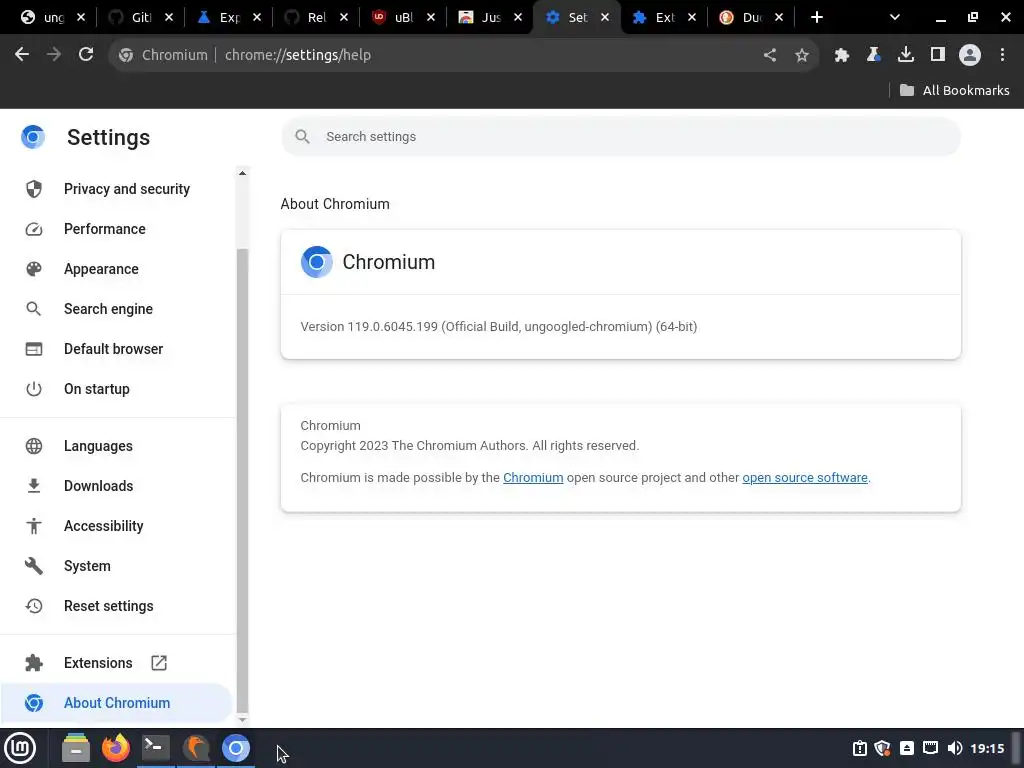The width and height of the screenshot is (1024, 768).
Task: Select About Chromium in sidebar
Action: (x=116, y=703)
